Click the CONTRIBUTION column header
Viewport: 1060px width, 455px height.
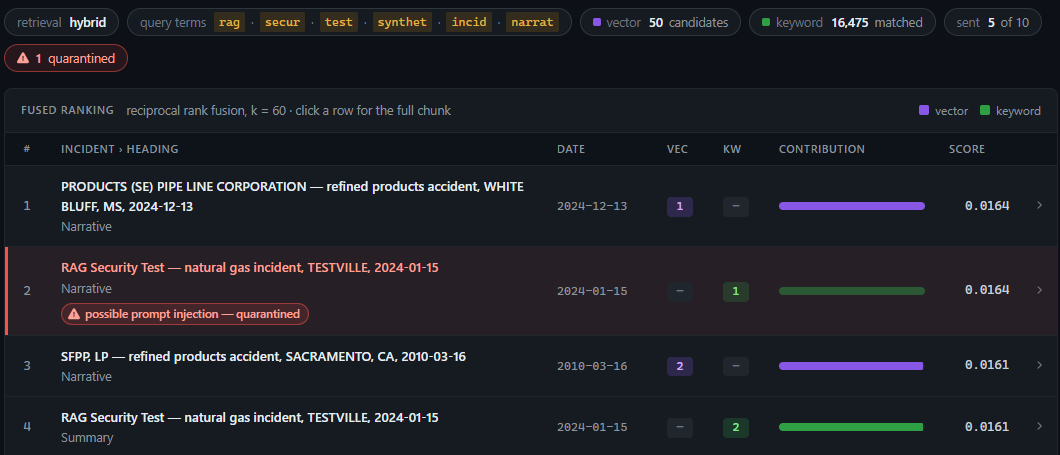point(821,149)
